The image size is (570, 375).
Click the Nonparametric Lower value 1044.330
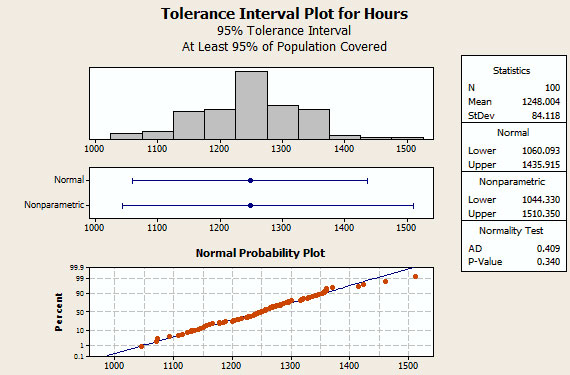(x=541, y=199)
